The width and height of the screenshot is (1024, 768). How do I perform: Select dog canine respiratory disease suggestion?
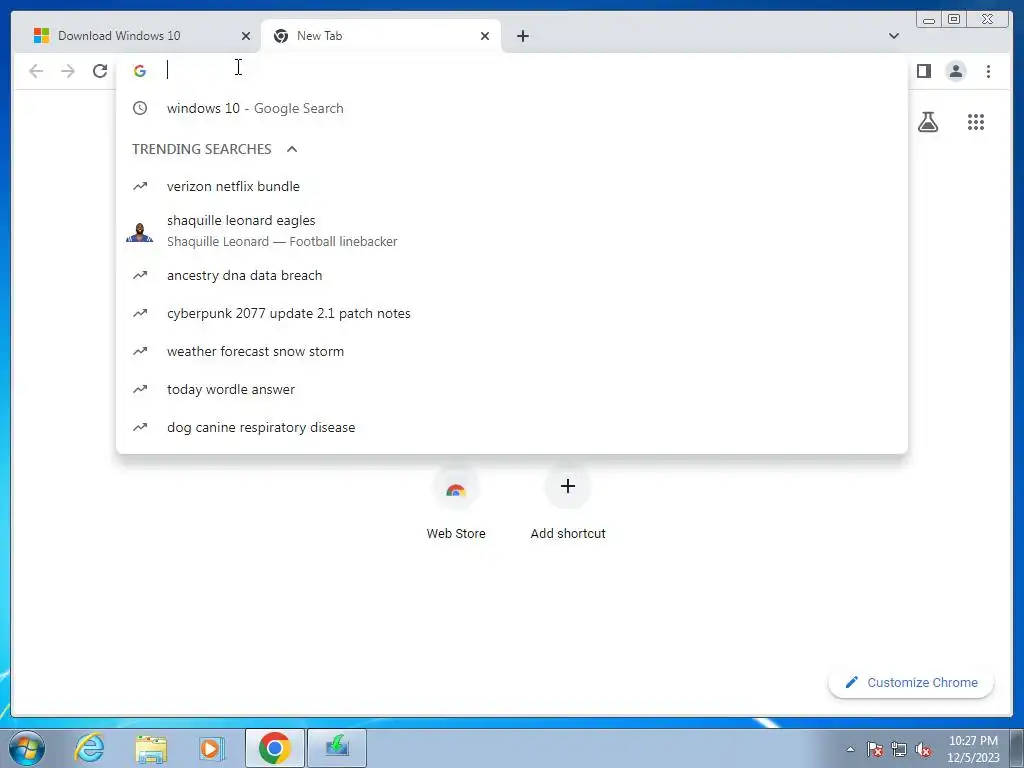[x=512, y=427]
